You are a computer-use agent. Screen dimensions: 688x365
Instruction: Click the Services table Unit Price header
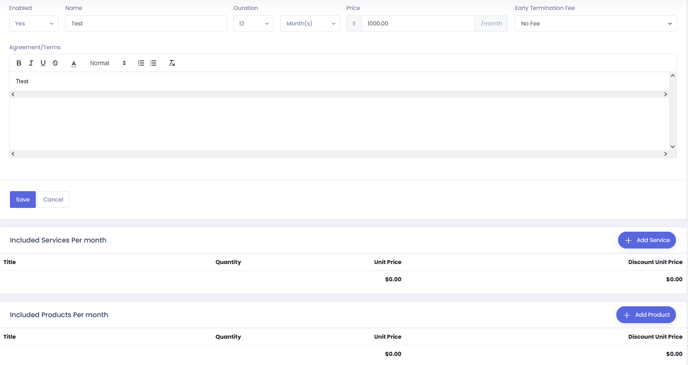point(387,262)
